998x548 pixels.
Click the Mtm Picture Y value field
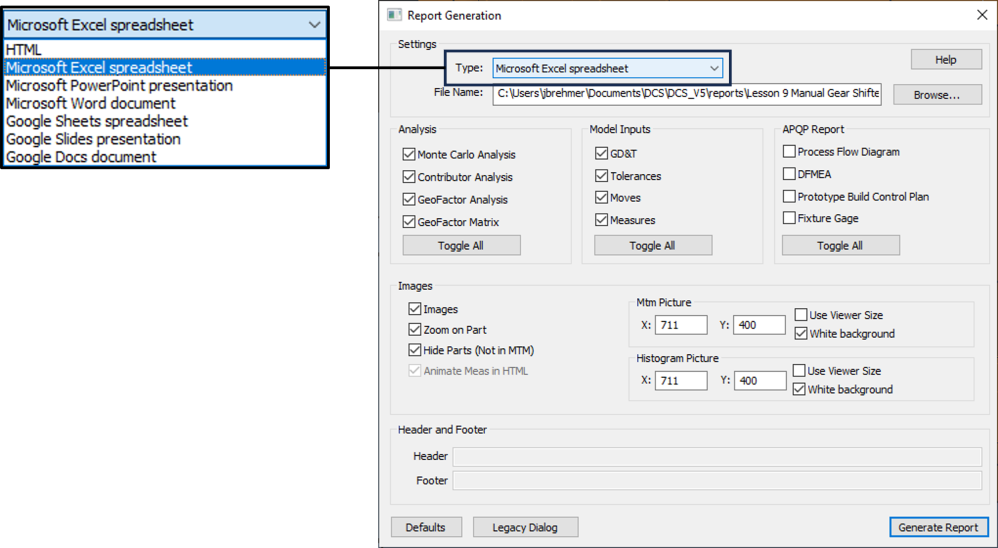click(x=759, y=325)
